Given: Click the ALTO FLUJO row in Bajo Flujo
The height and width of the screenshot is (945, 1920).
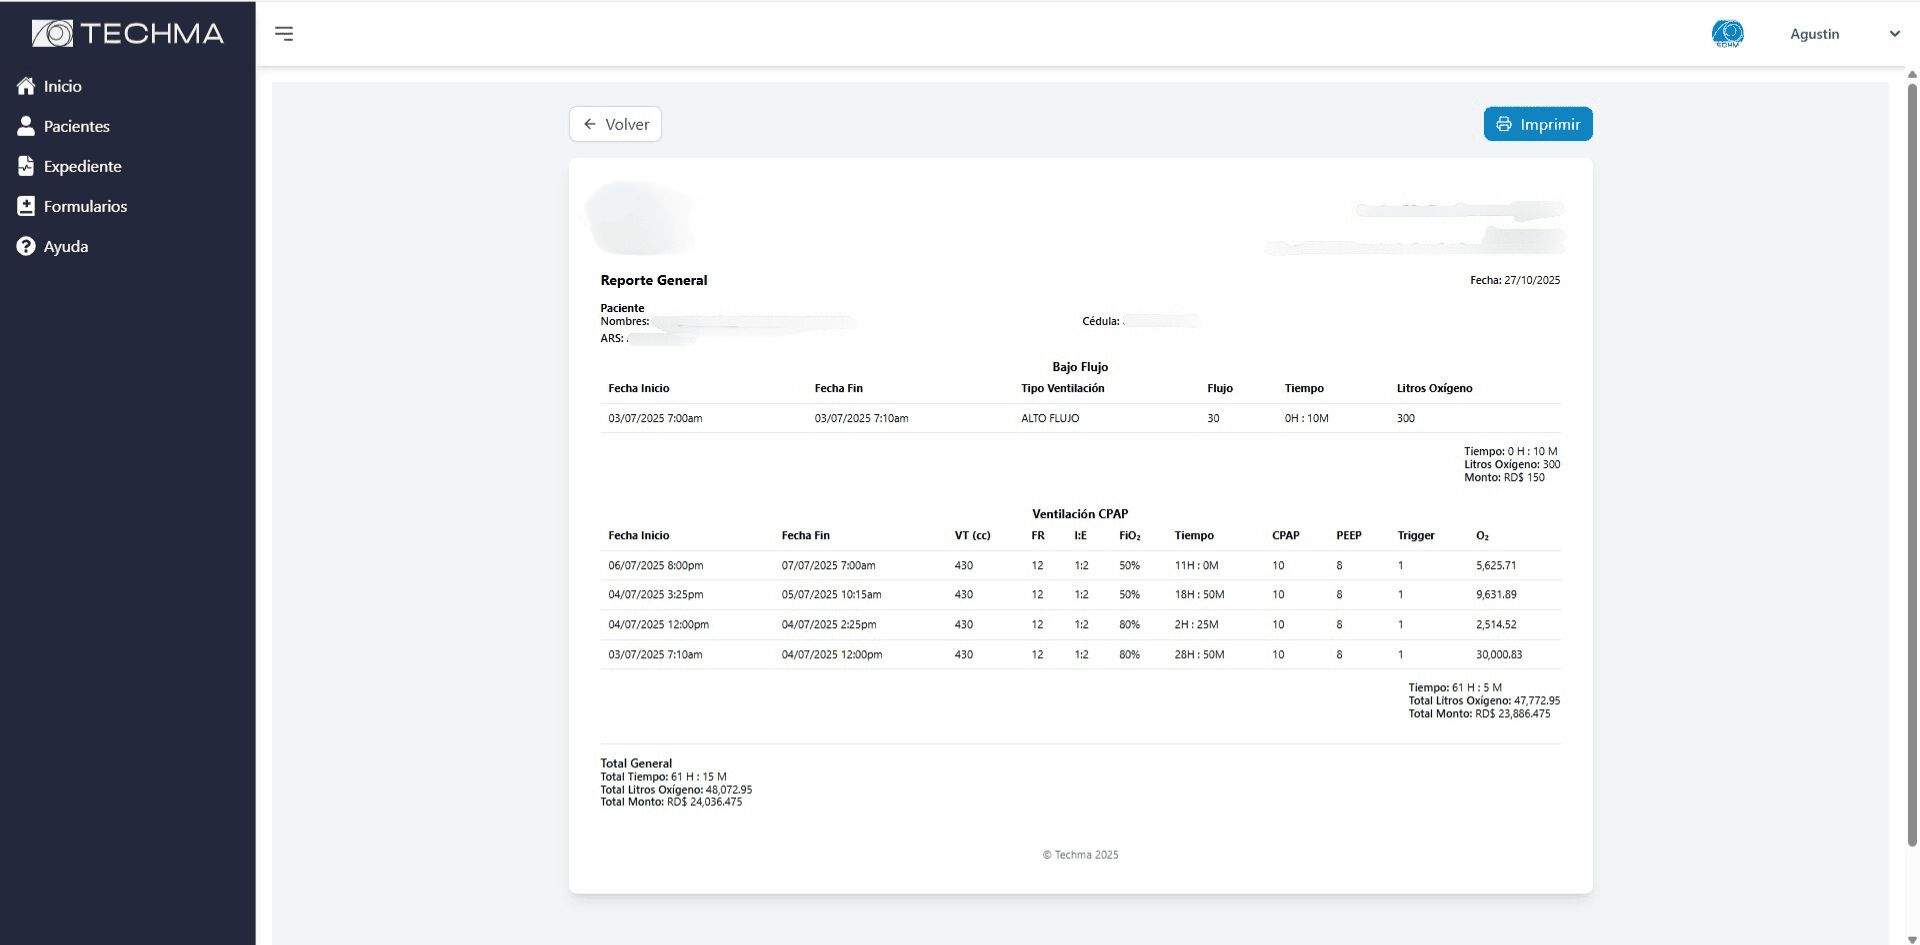Looking at the screenshot, I should 1080,418.
